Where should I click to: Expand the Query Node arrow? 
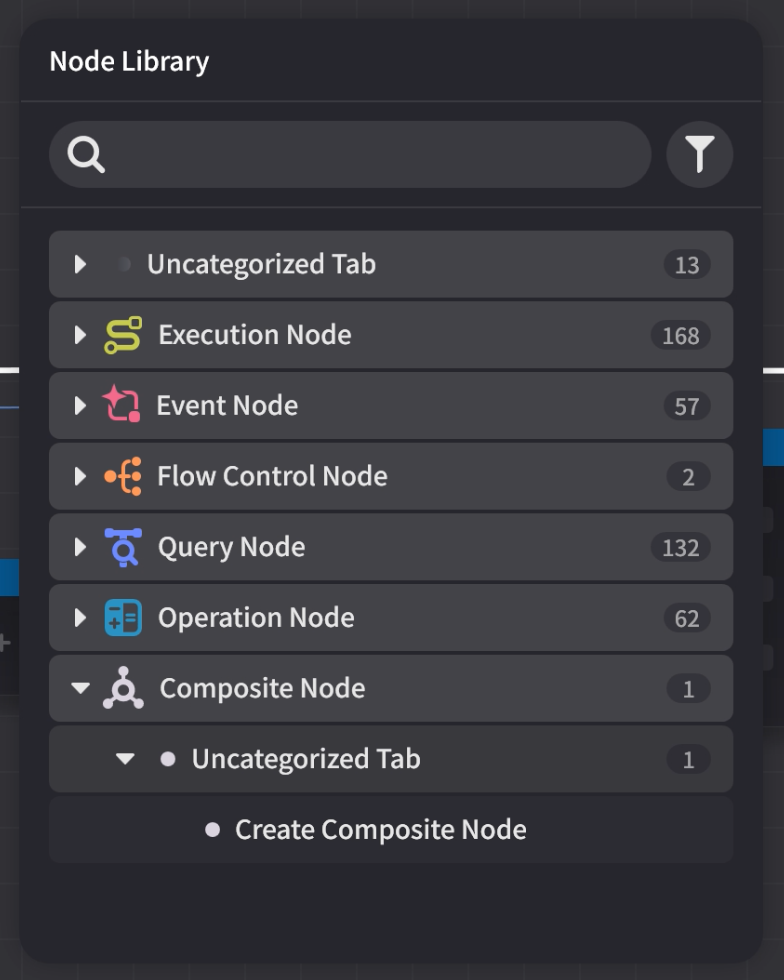pyautogui.click(x=80, y=547)
